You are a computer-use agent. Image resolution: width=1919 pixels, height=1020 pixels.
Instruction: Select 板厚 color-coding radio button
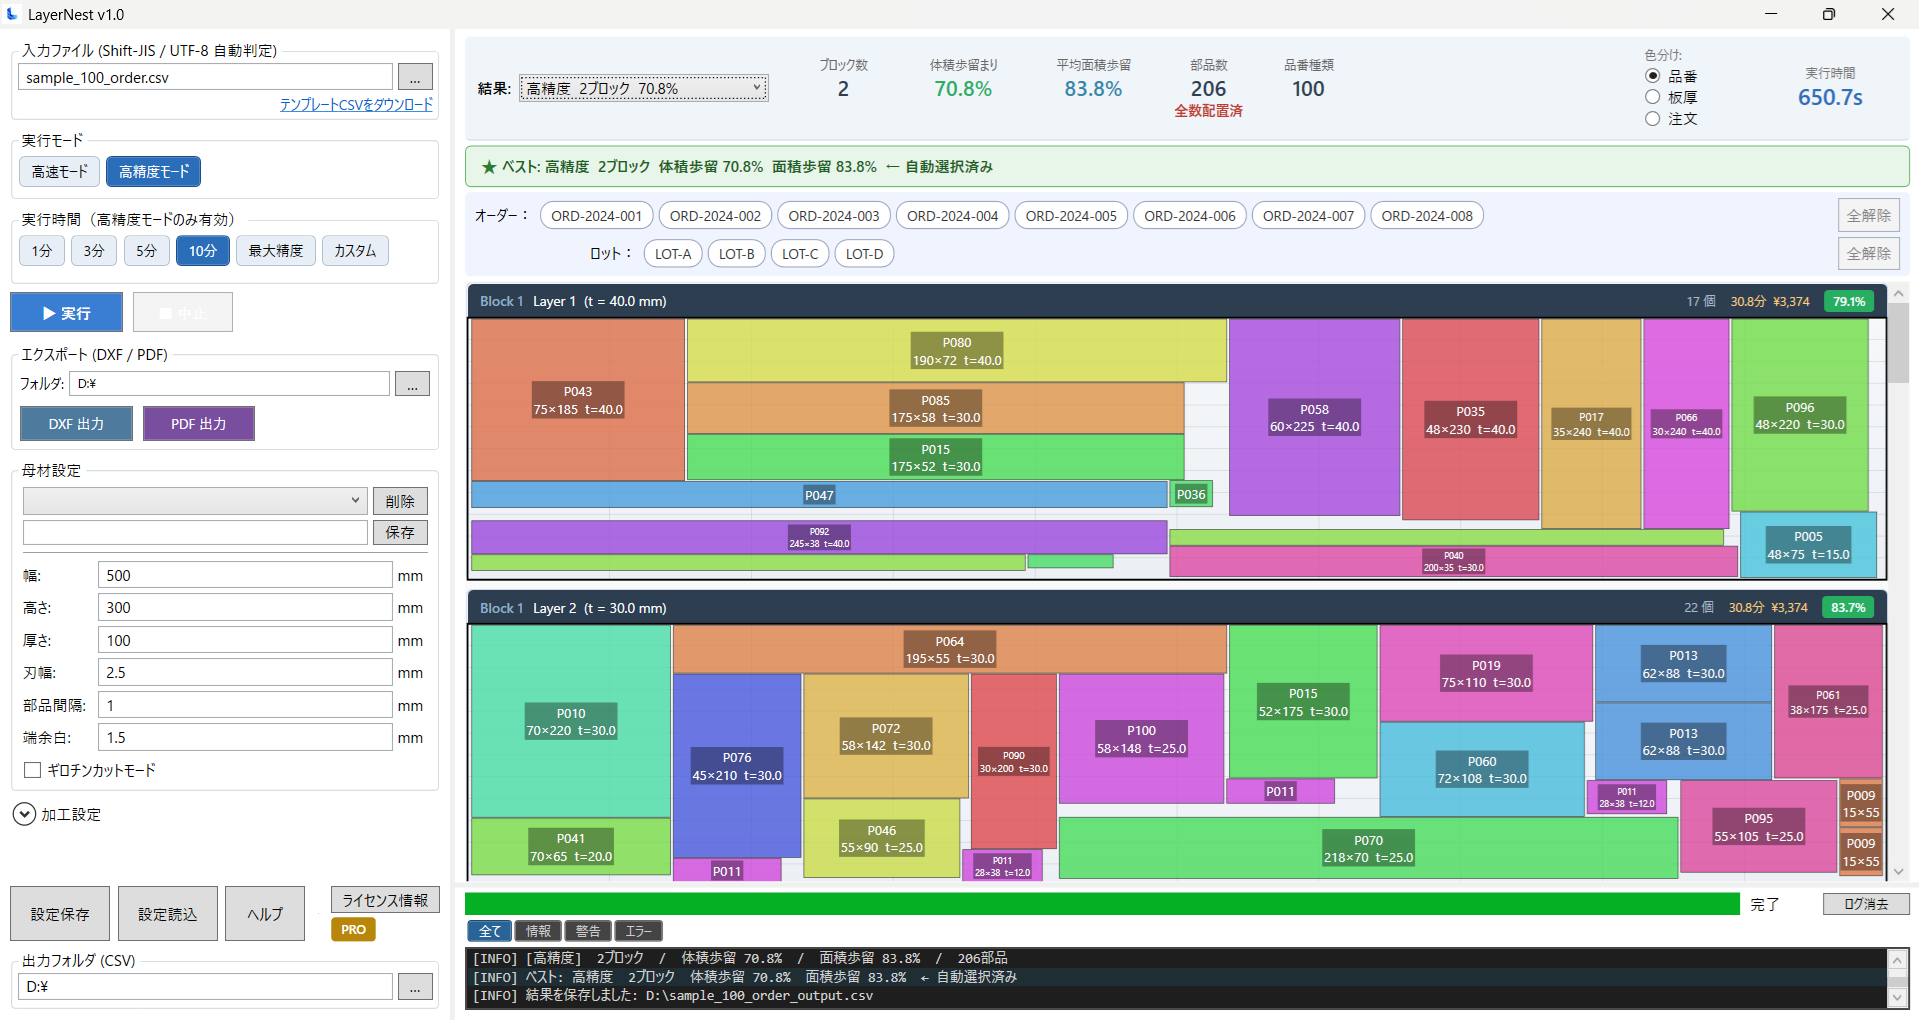(x=1652, y=96)
